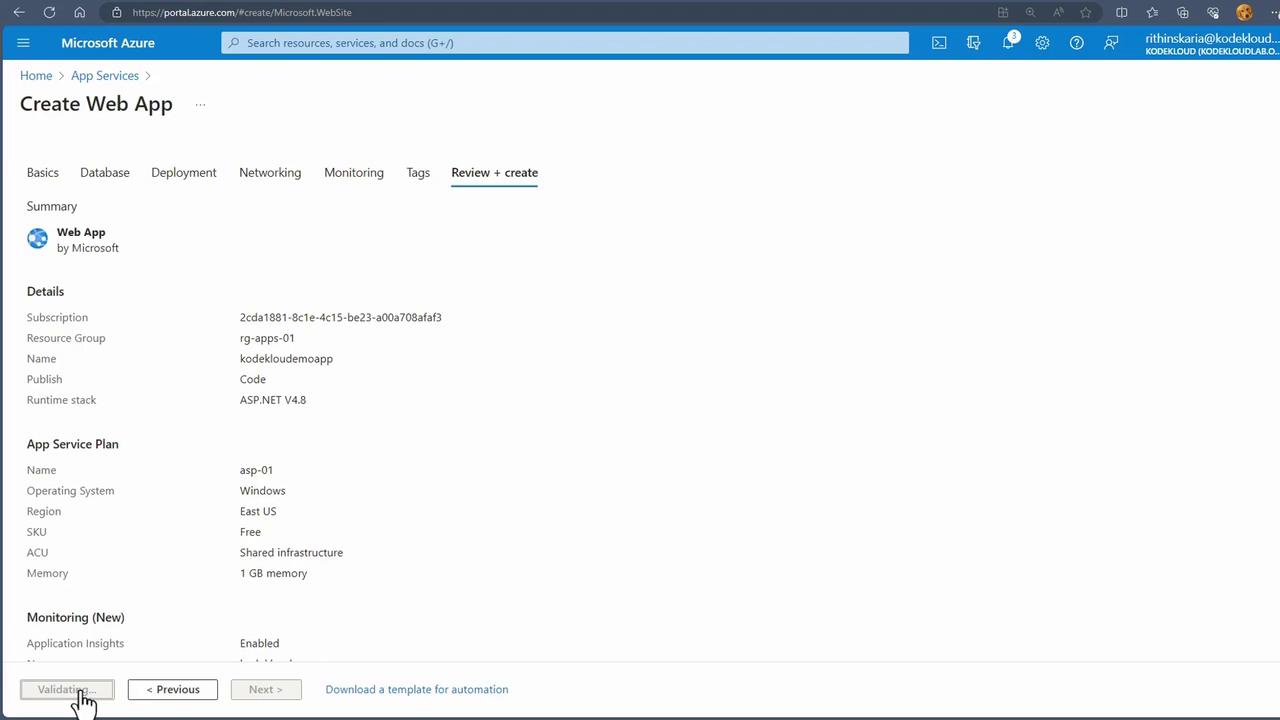Click the Previous button

[173, 689]
